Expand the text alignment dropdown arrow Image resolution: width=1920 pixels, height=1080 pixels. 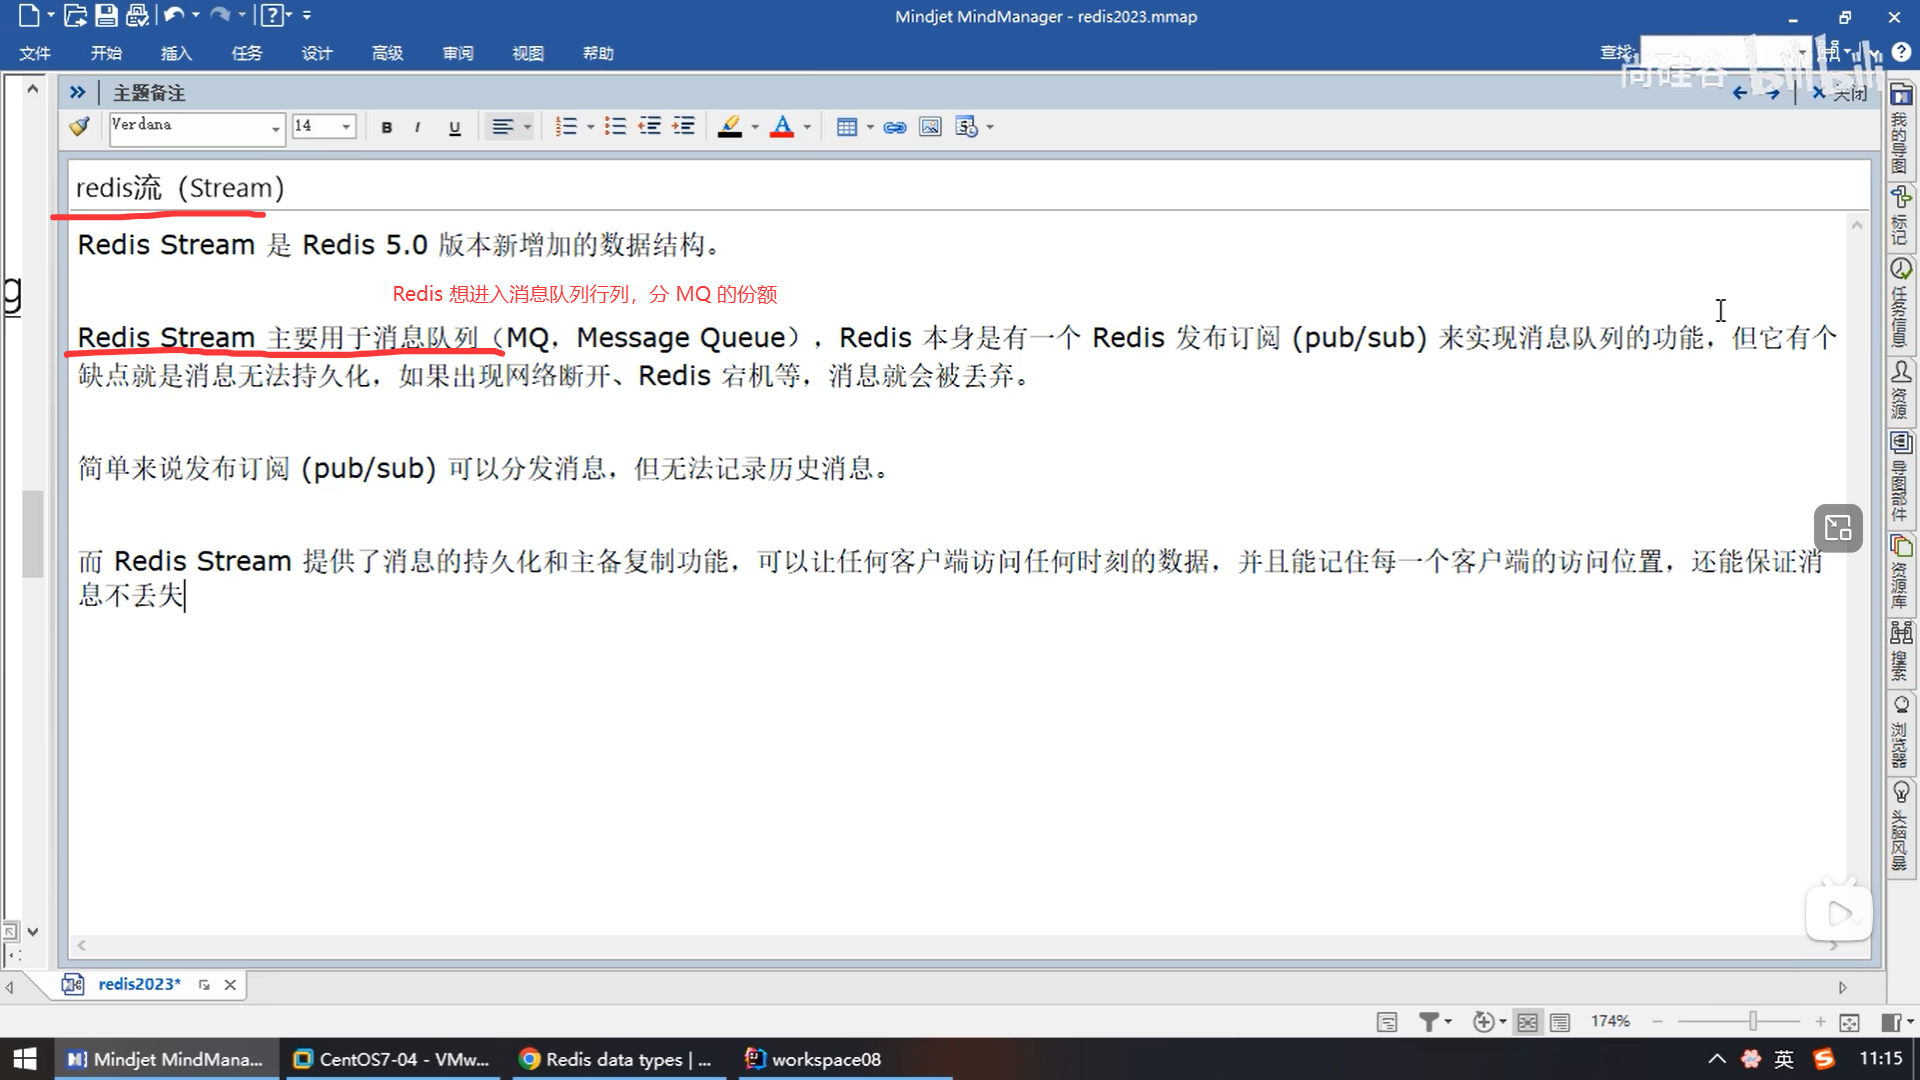tap(528, 127)
